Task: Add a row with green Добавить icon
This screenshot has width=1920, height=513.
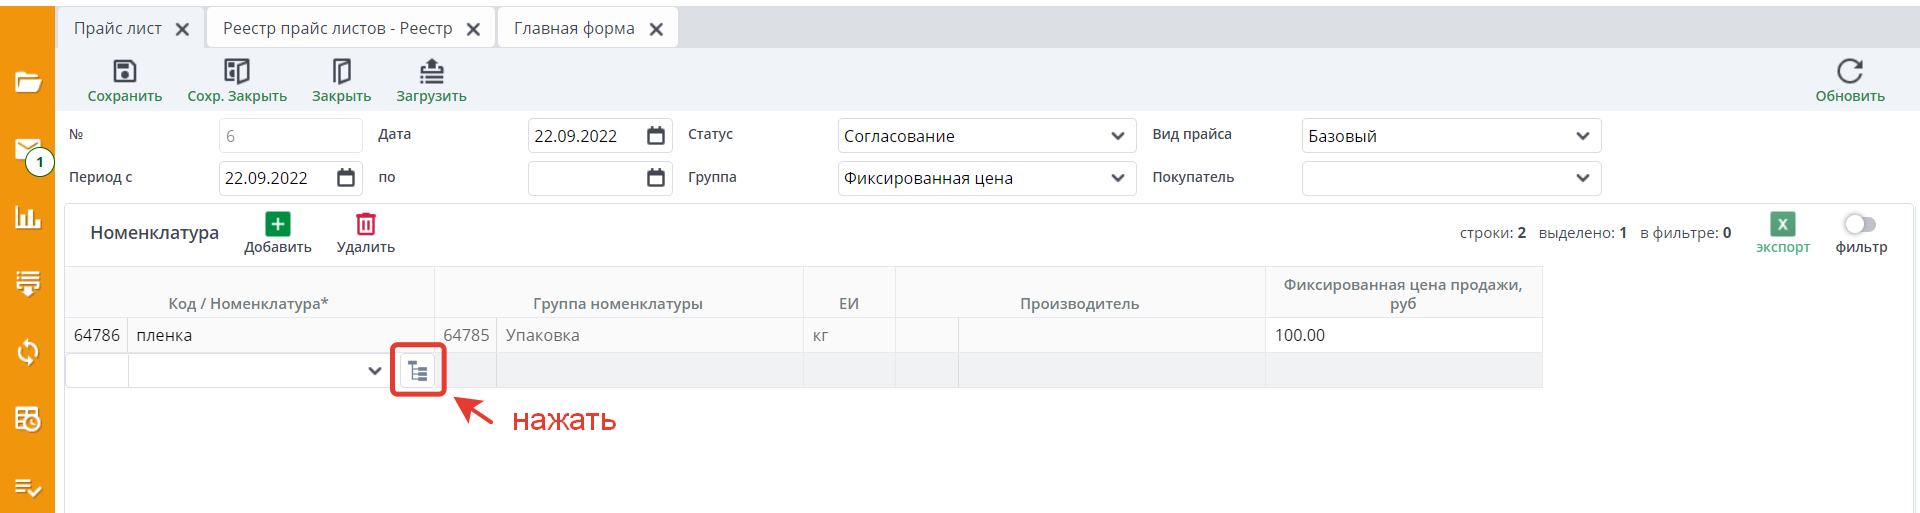Action: click(x=278, y=225)
